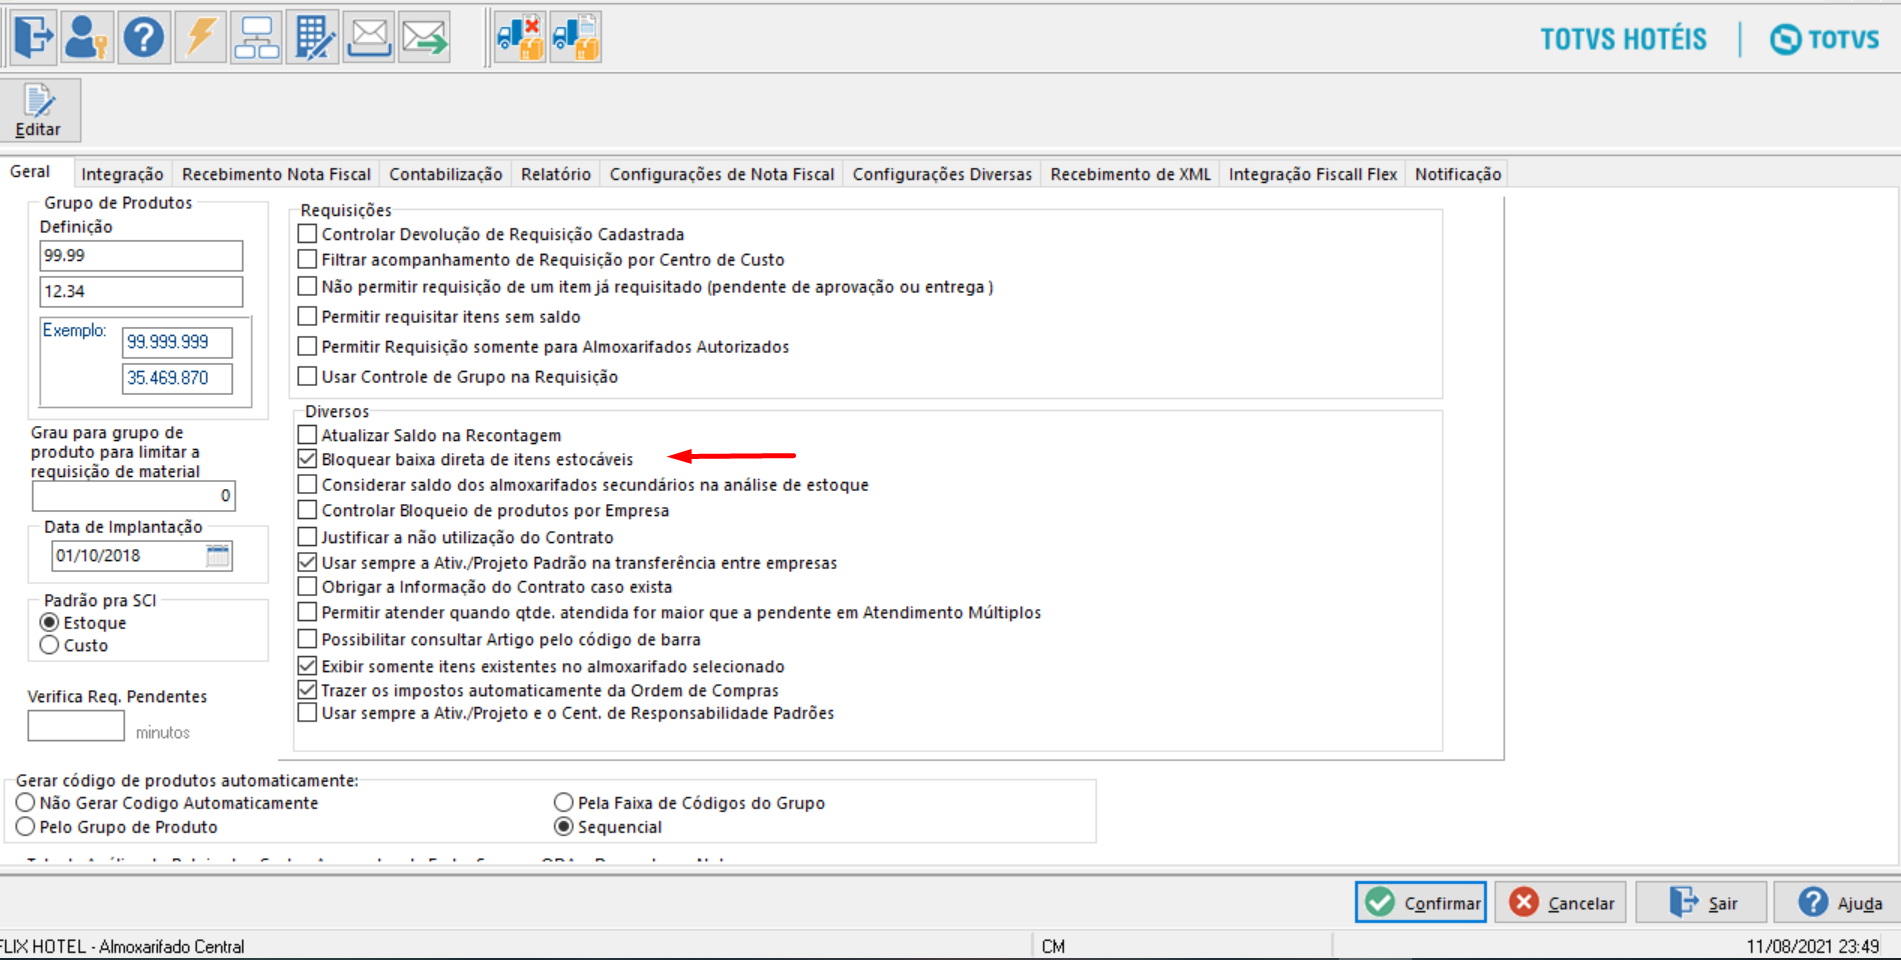This screenshot has height=960, width=1901.
Task: Check Permitir Requisição somente para Almoxarifados Autorizados
Action: click(308, 347)
